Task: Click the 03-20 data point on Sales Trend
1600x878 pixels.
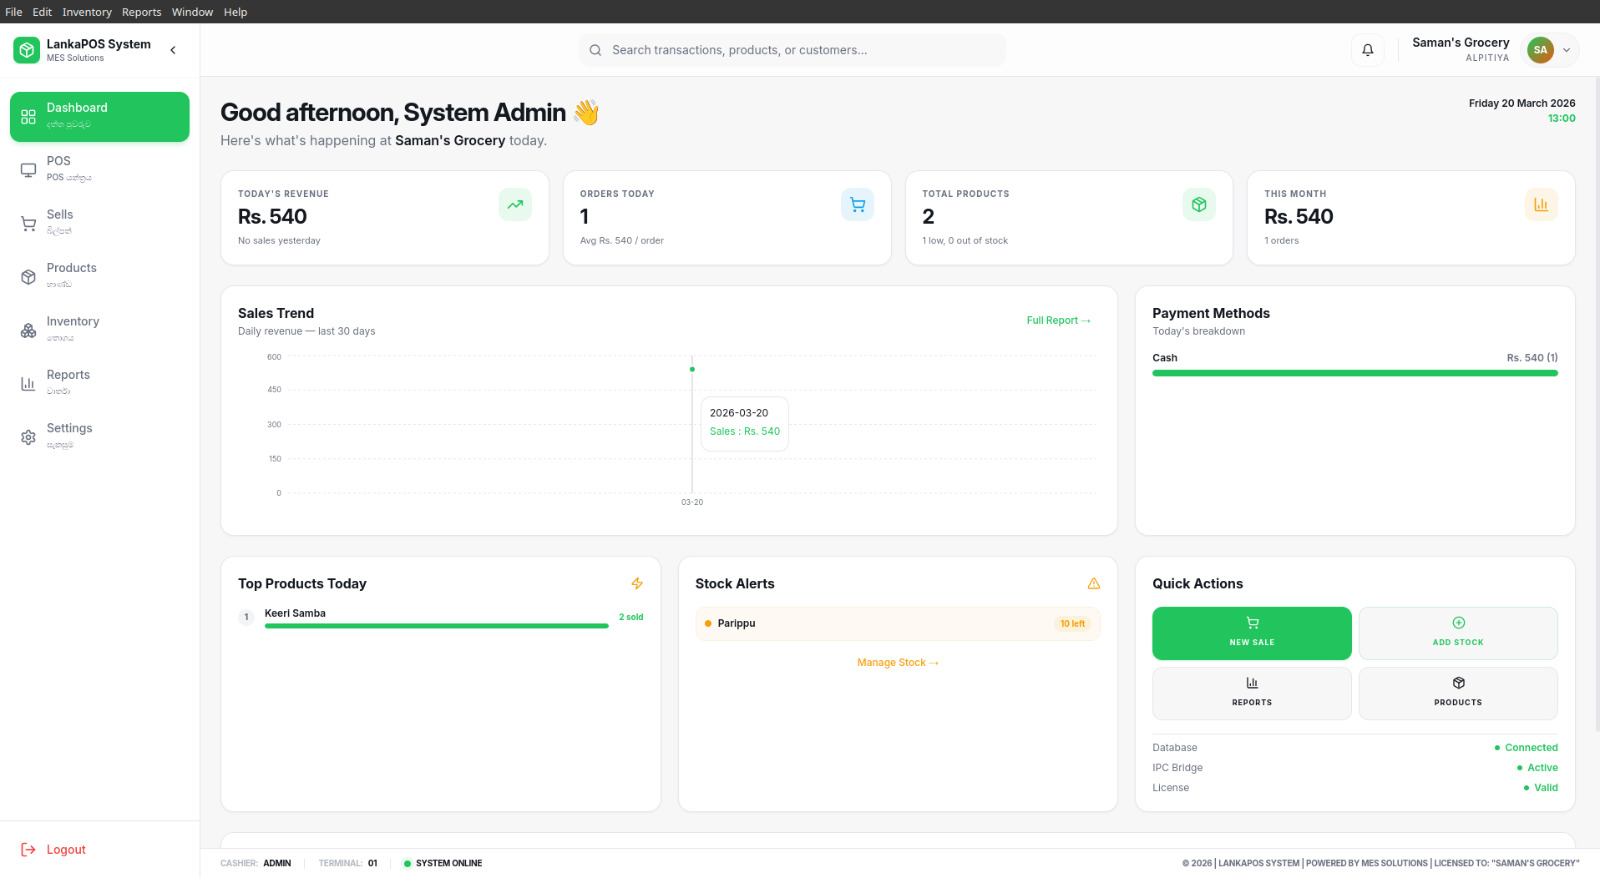Action: click(692, 369)
